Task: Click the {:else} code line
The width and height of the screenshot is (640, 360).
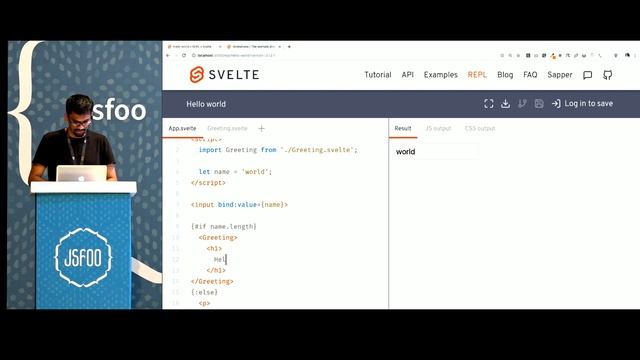Action: tap(204, 292)
